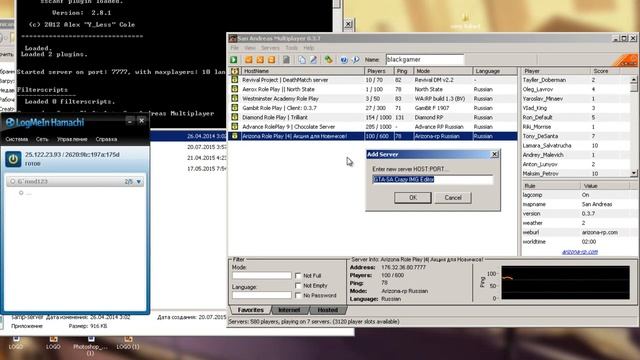This screenshot has height=360, width=640.
Task: Open the View menu in SA-MP
Action: (250, 48)
